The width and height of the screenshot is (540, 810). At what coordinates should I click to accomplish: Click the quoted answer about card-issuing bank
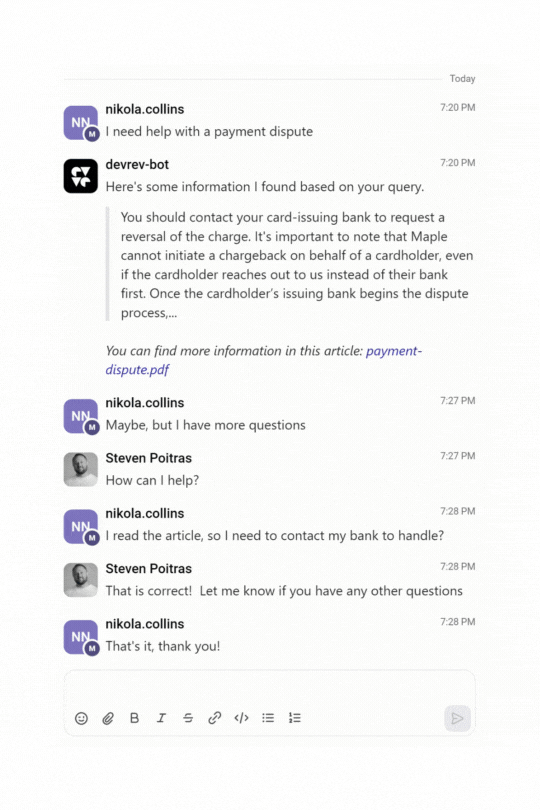(297, 265)
